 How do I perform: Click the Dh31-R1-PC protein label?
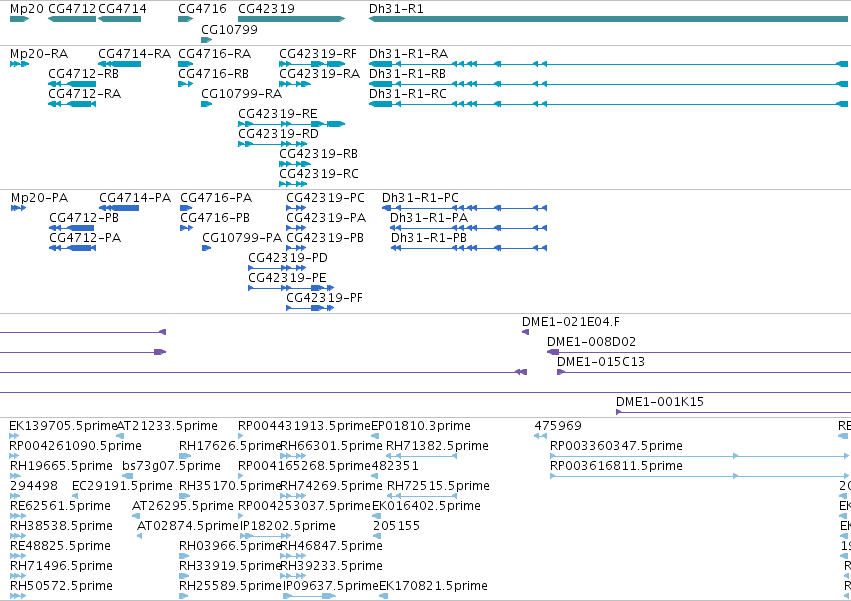[421, 198]
